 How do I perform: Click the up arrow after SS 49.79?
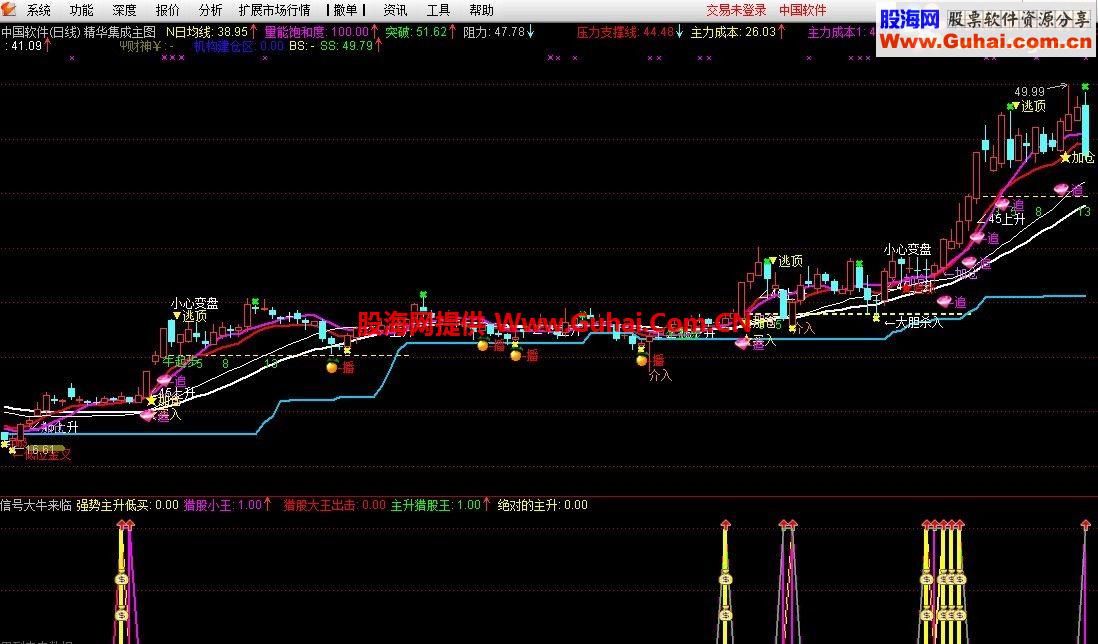(x=379, y=46)
